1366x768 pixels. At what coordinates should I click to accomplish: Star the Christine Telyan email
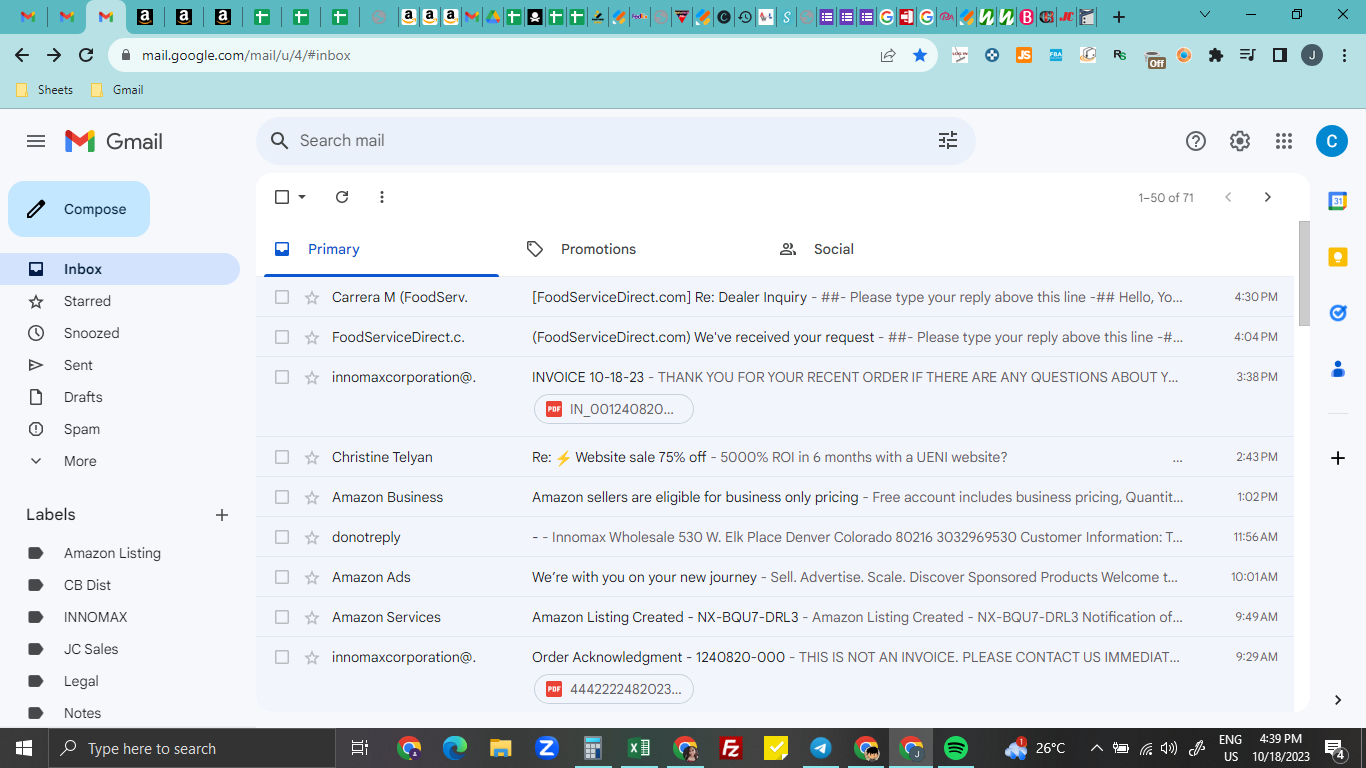312,457
